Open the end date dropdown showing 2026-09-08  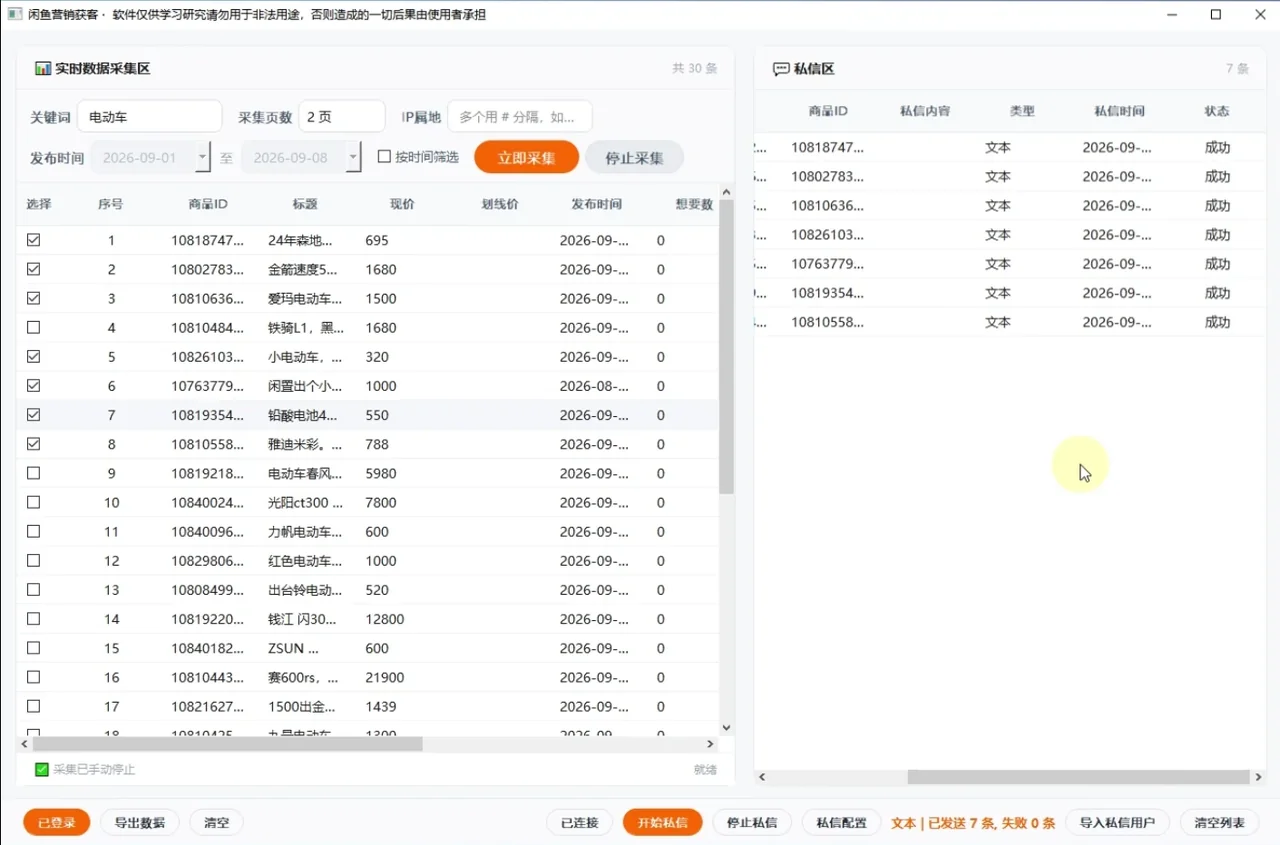(x=353, y=157)
